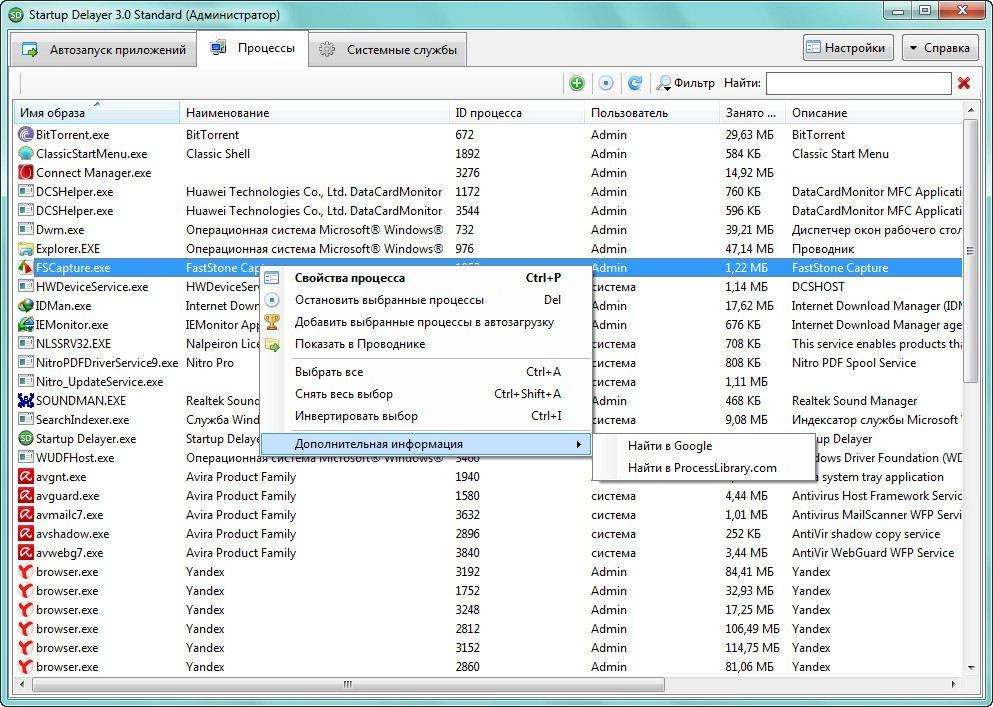The width and height of the screenshot is (993, 707).
Task: Choose Снять весь выбор entry
Action: pyautogui.click(x=426, y=394)
